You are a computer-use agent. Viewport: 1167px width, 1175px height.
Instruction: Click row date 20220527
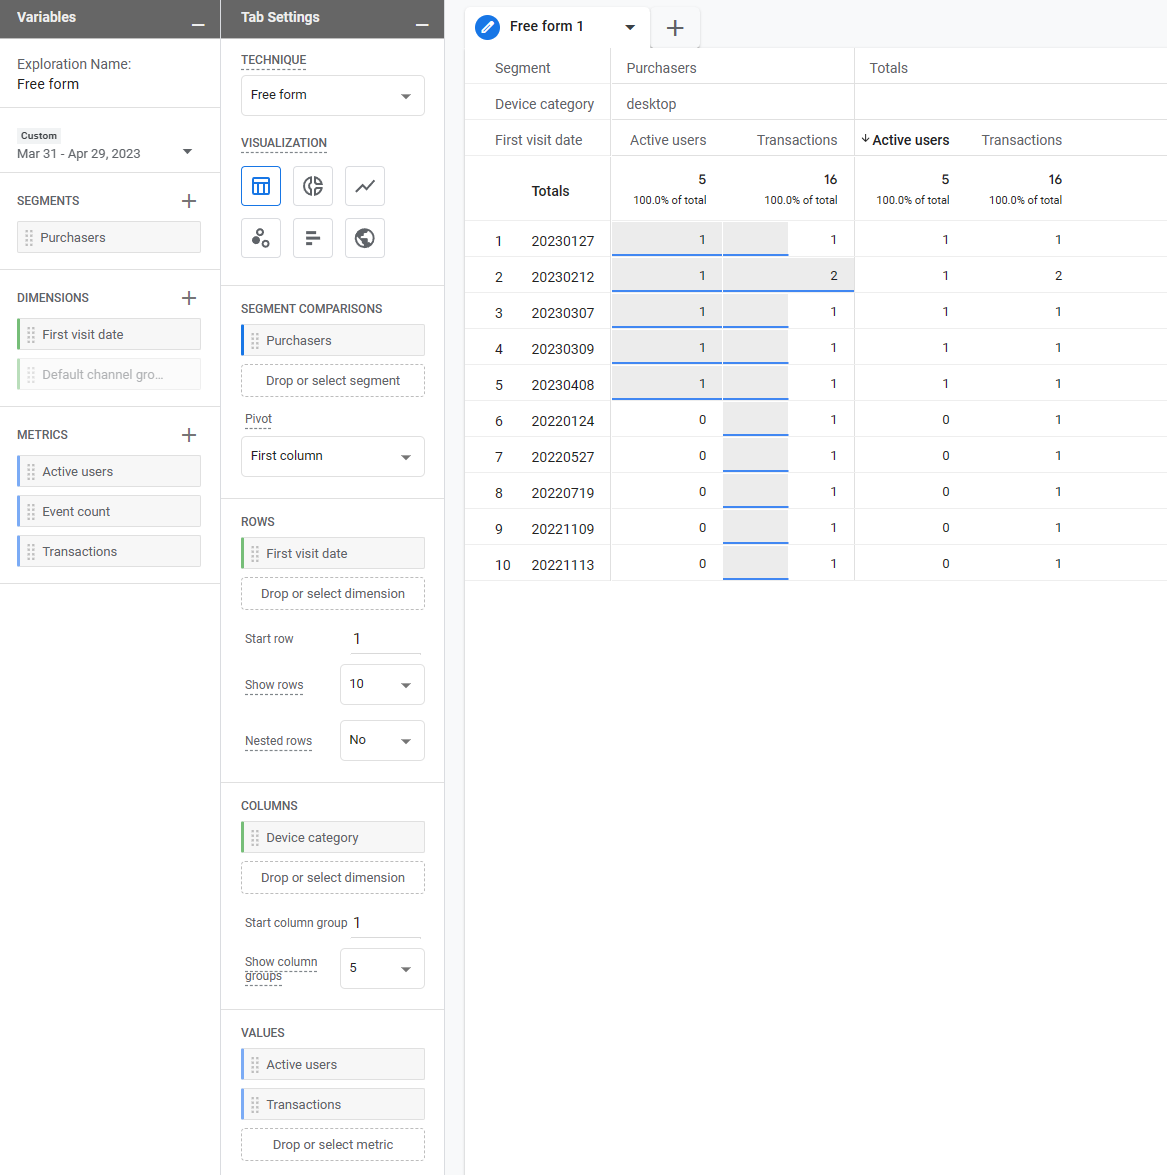click(x=562, y=457)
